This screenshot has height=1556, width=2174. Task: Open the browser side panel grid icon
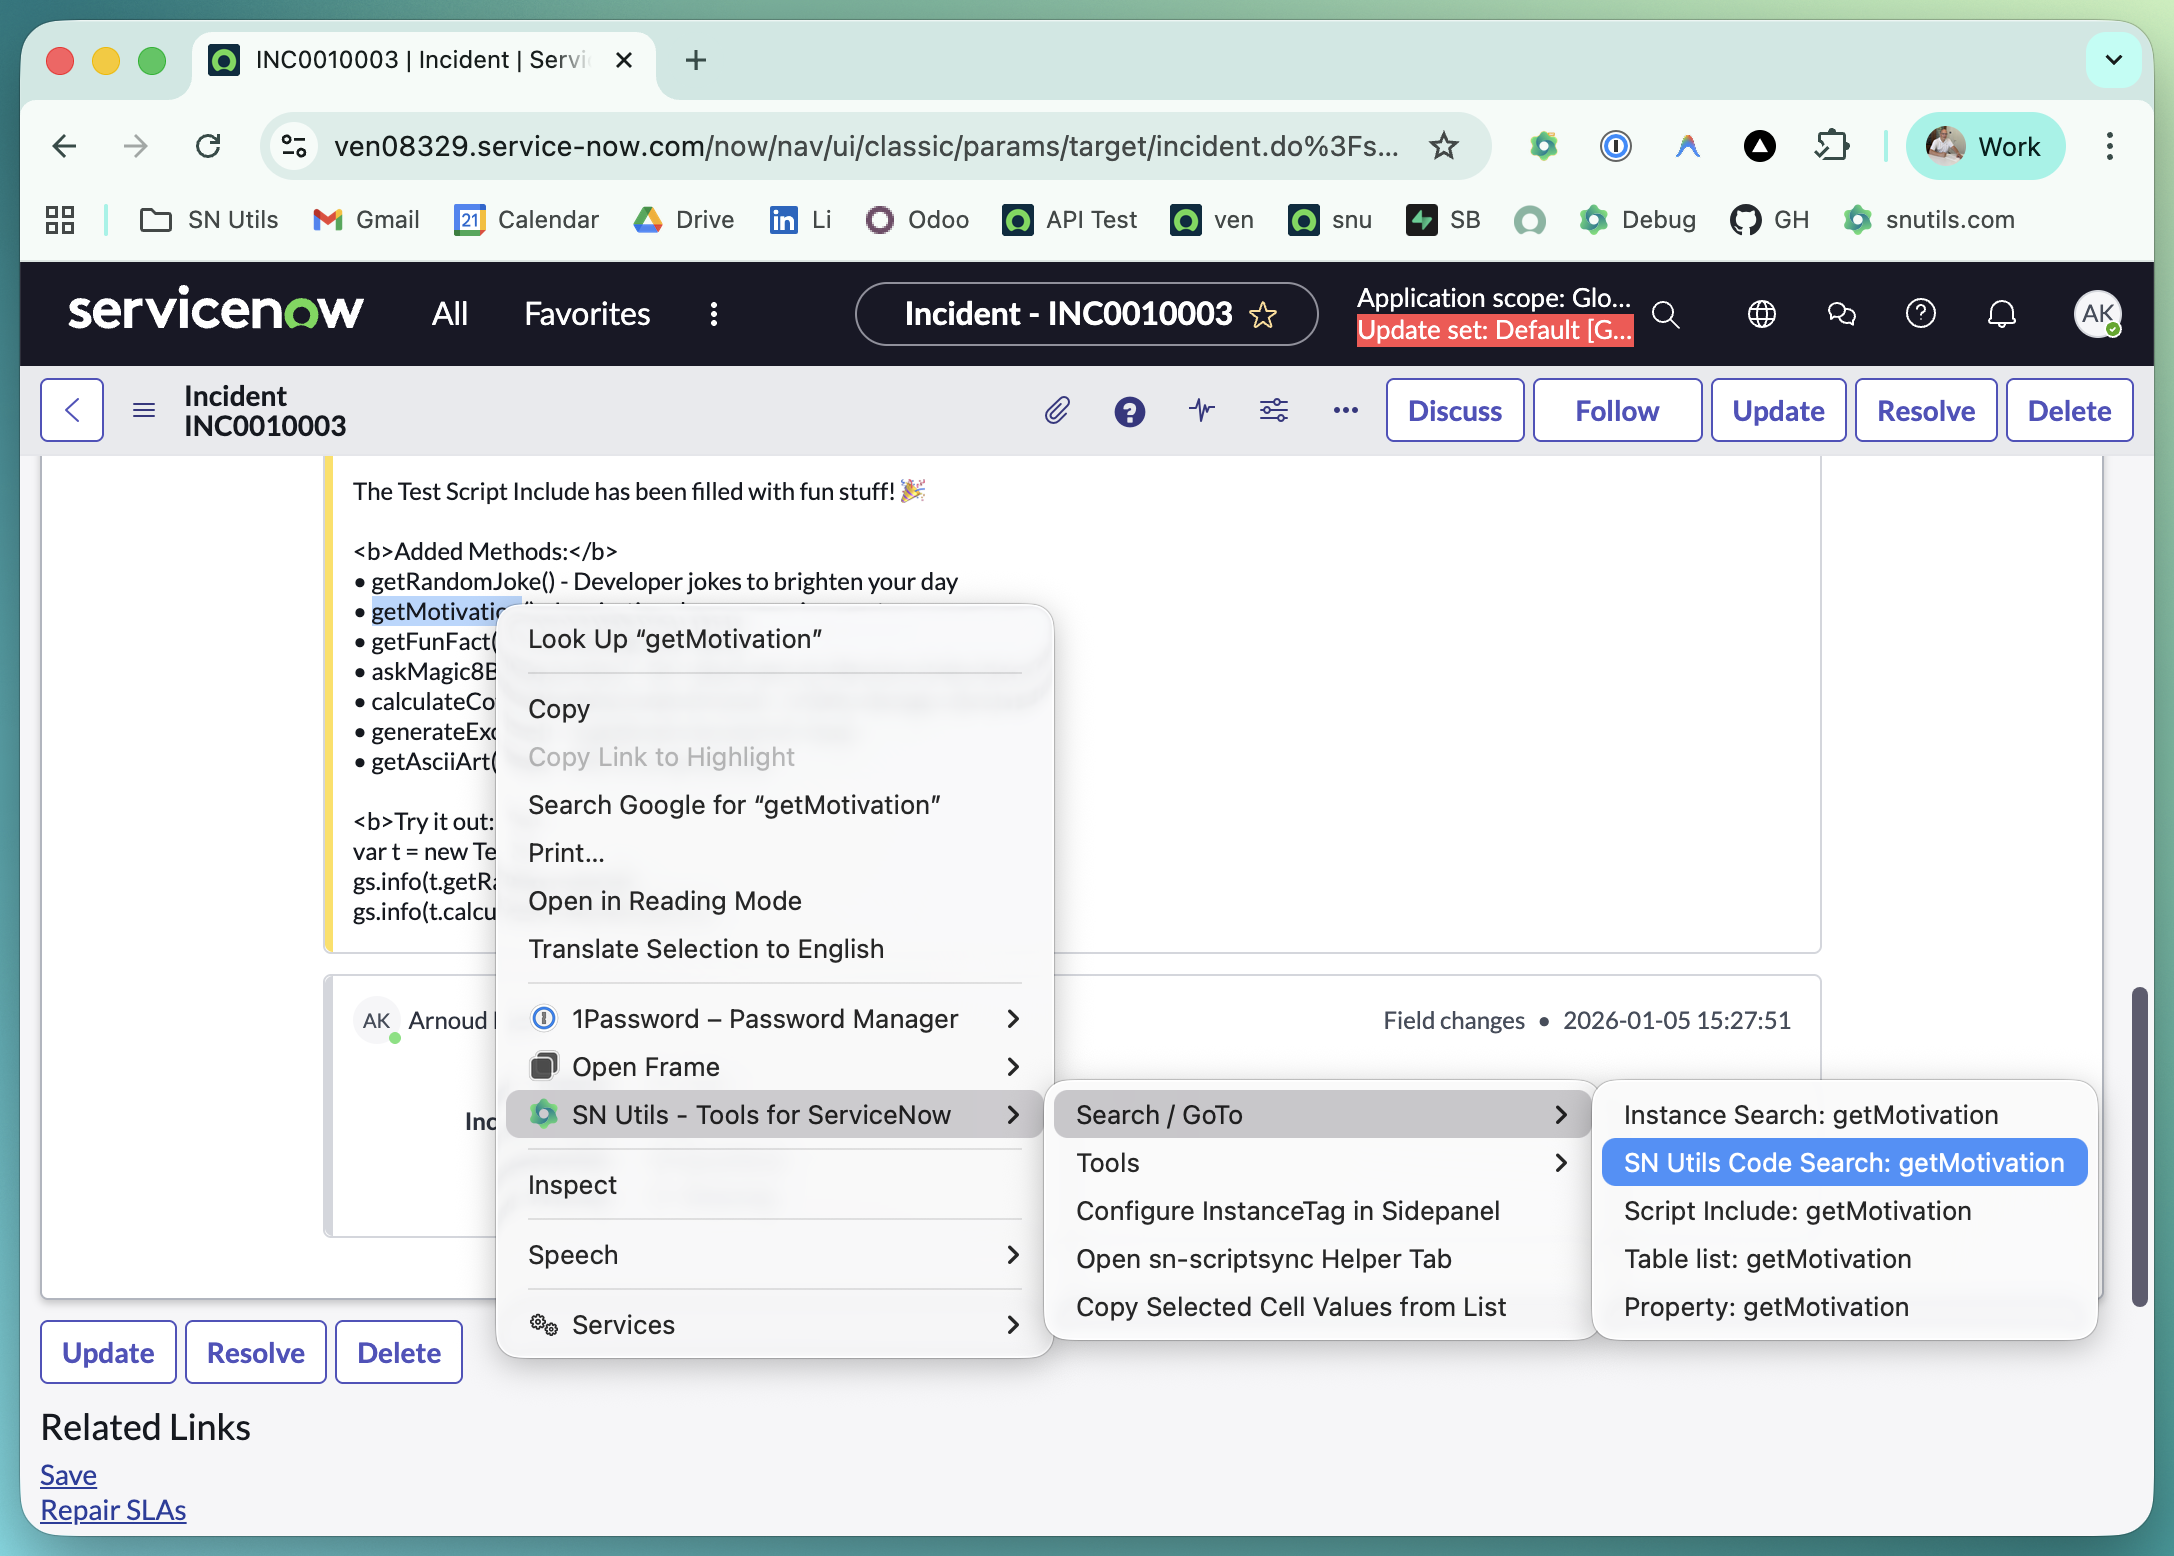pyautogui.click(x=60, y=219)
